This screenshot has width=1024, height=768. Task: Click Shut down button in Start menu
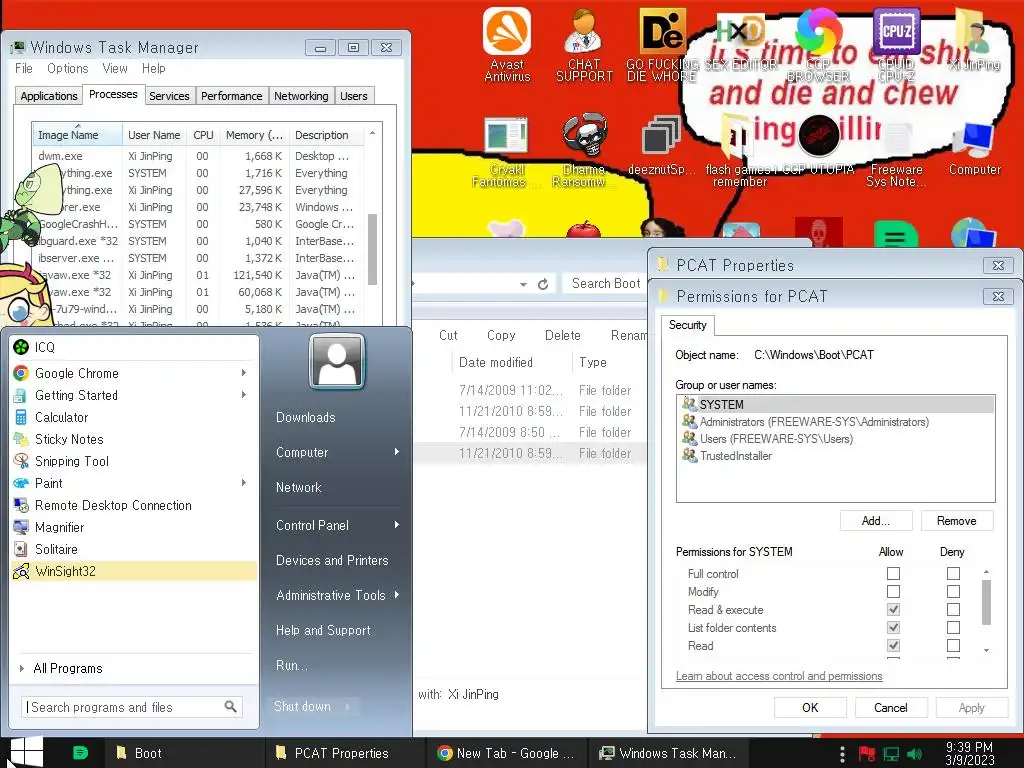[302, 706]
